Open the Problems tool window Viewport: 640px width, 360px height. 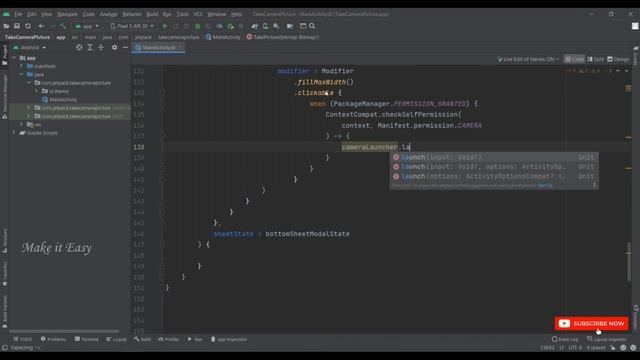(x=53, y=339)
